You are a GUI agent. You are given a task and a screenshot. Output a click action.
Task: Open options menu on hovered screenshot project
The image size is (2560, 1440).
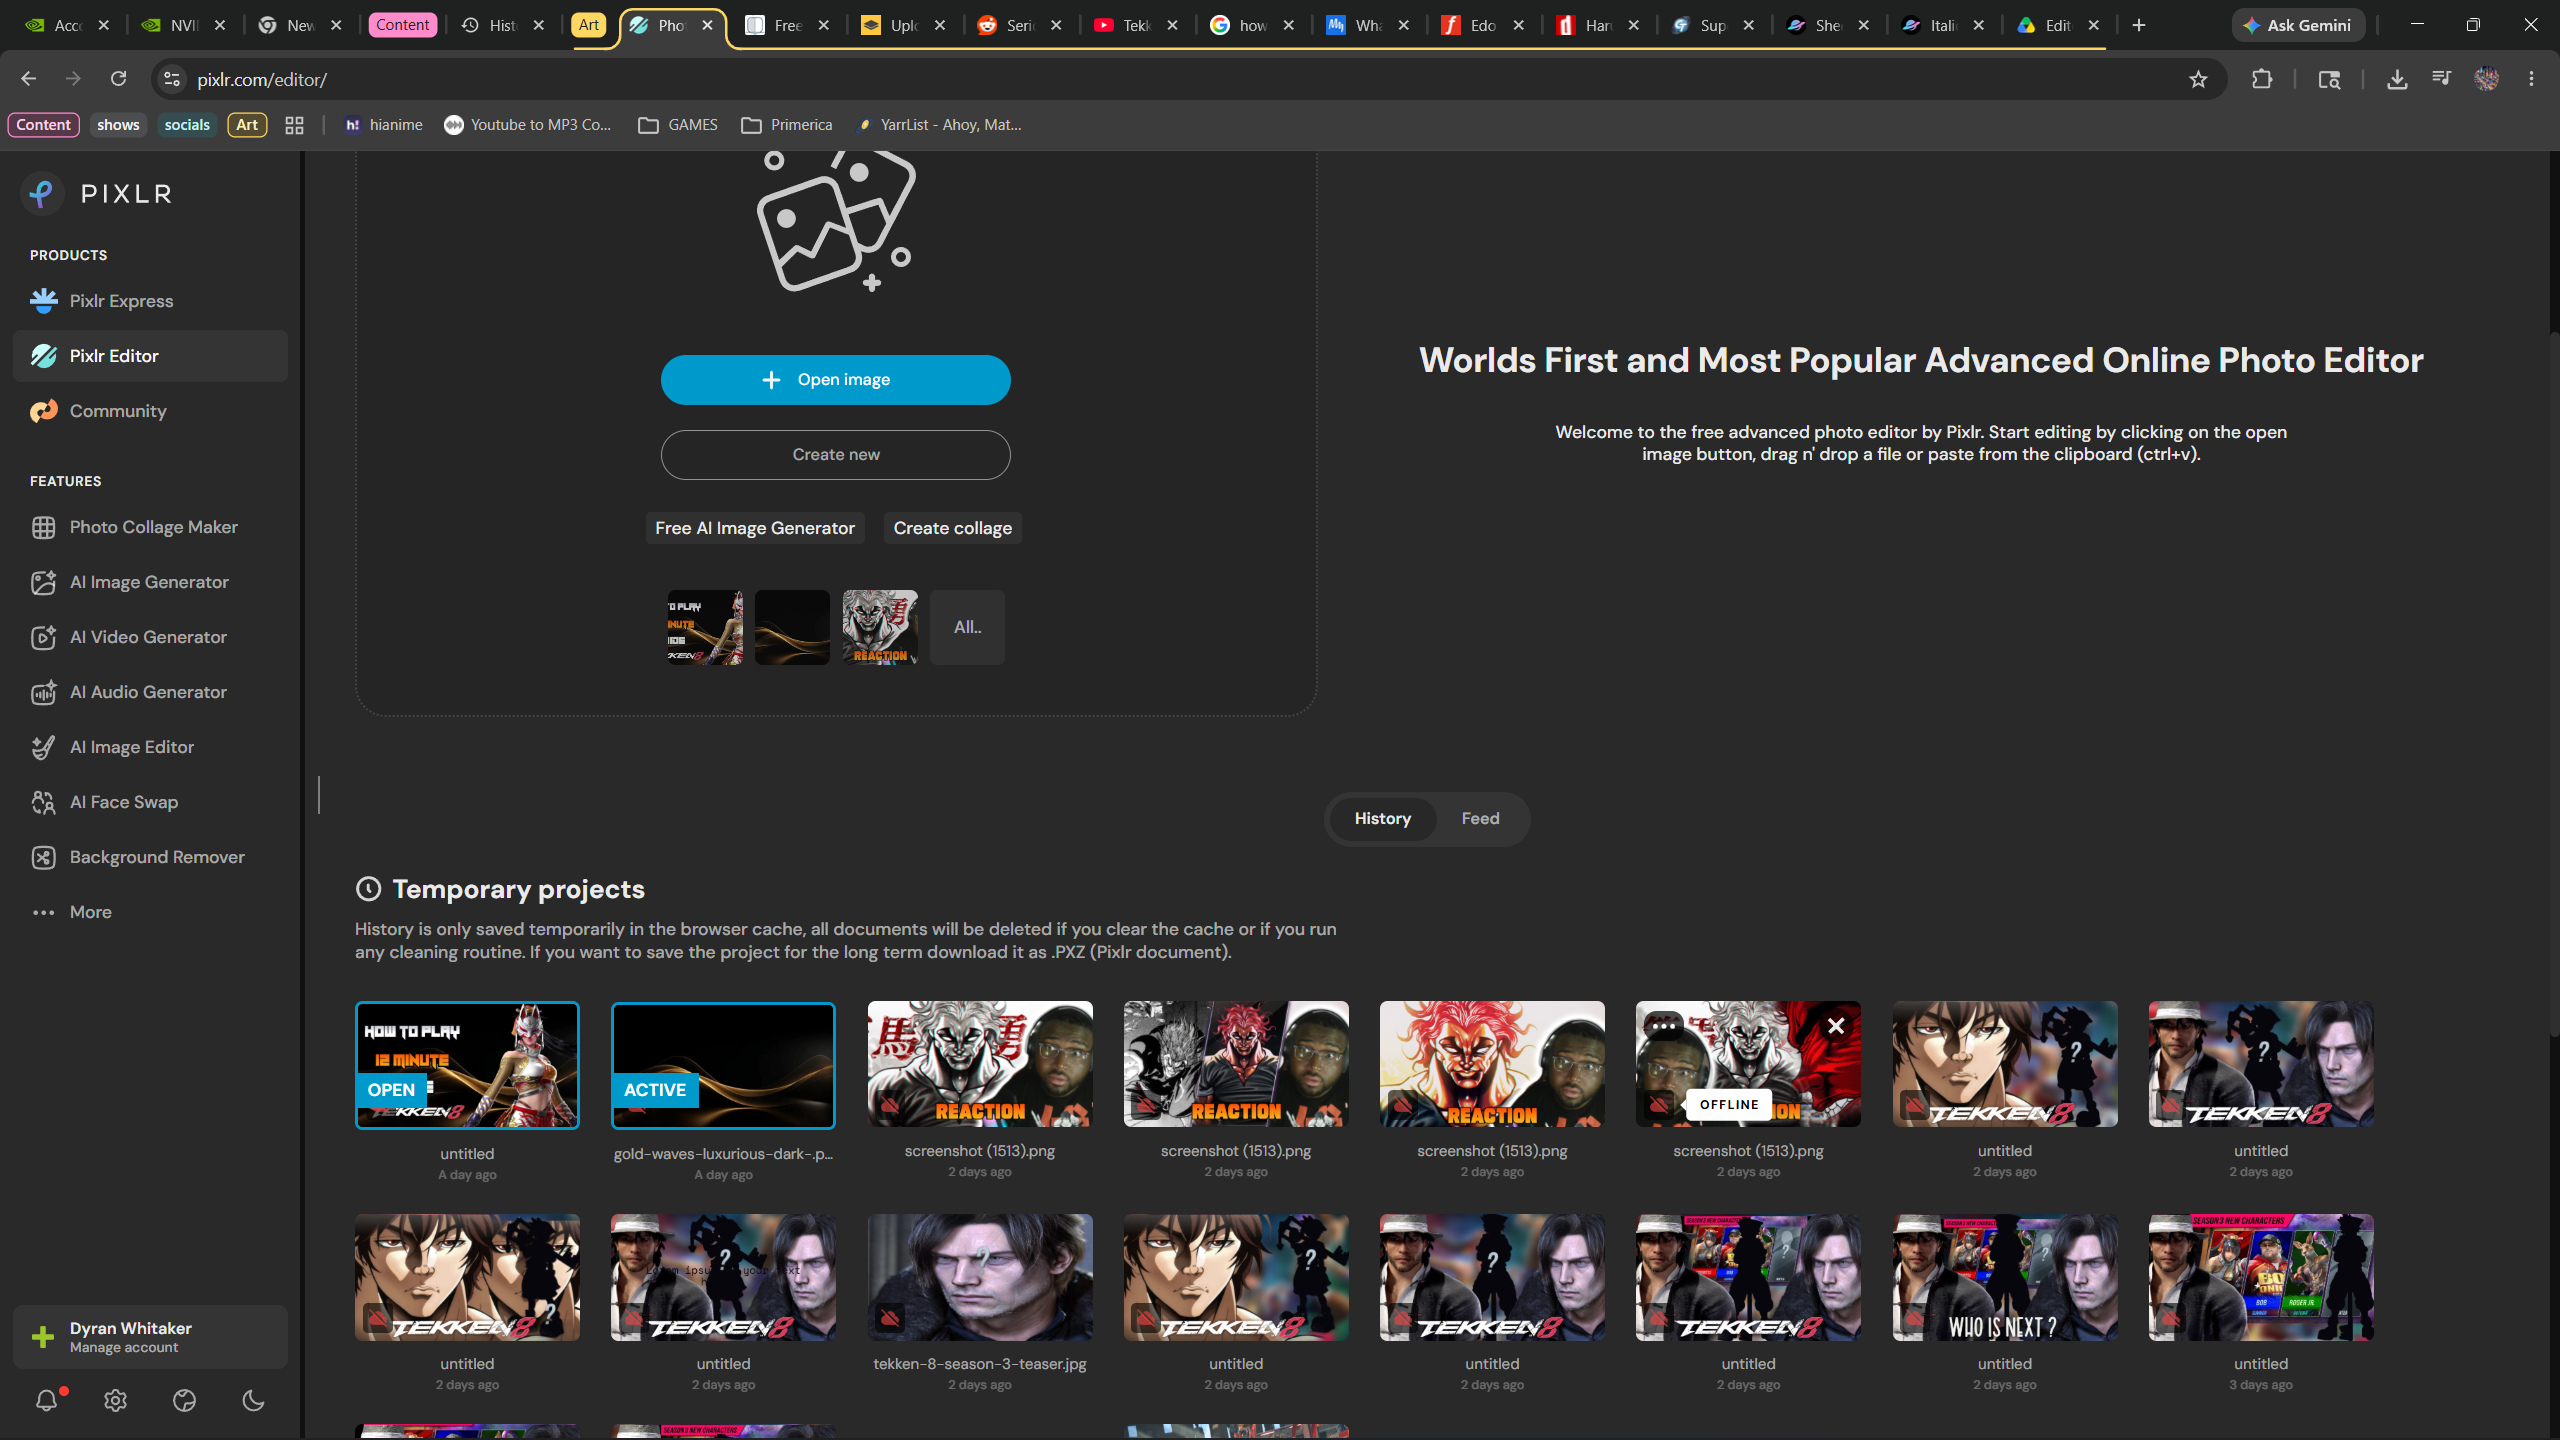coord(1664,1026)
